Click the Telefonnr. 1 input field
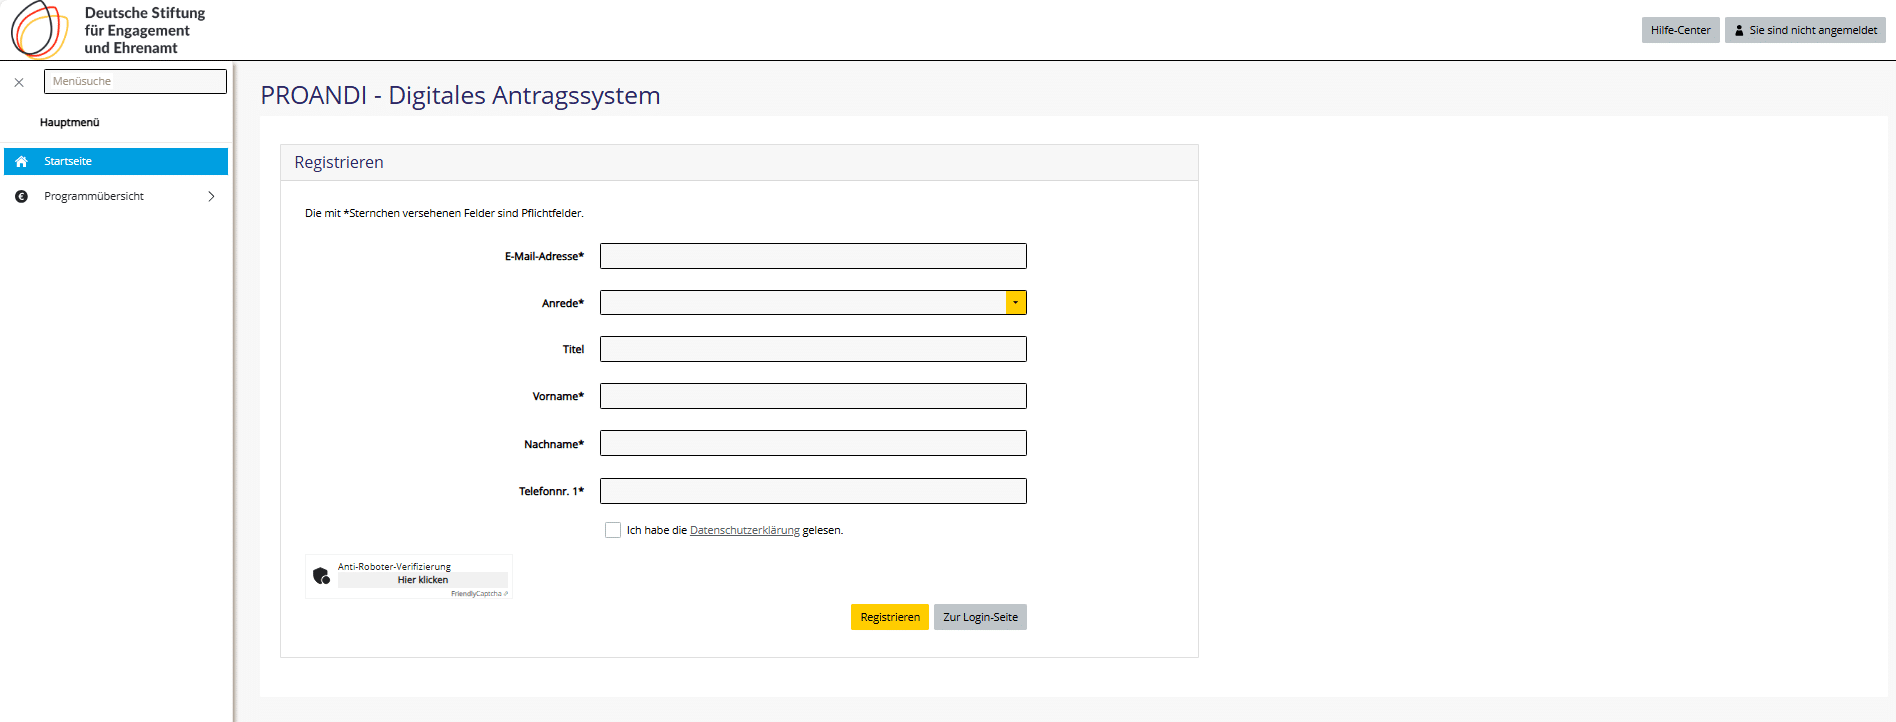Image resolution: width=1896 pixels, height=722 pixels. point(813,491)
